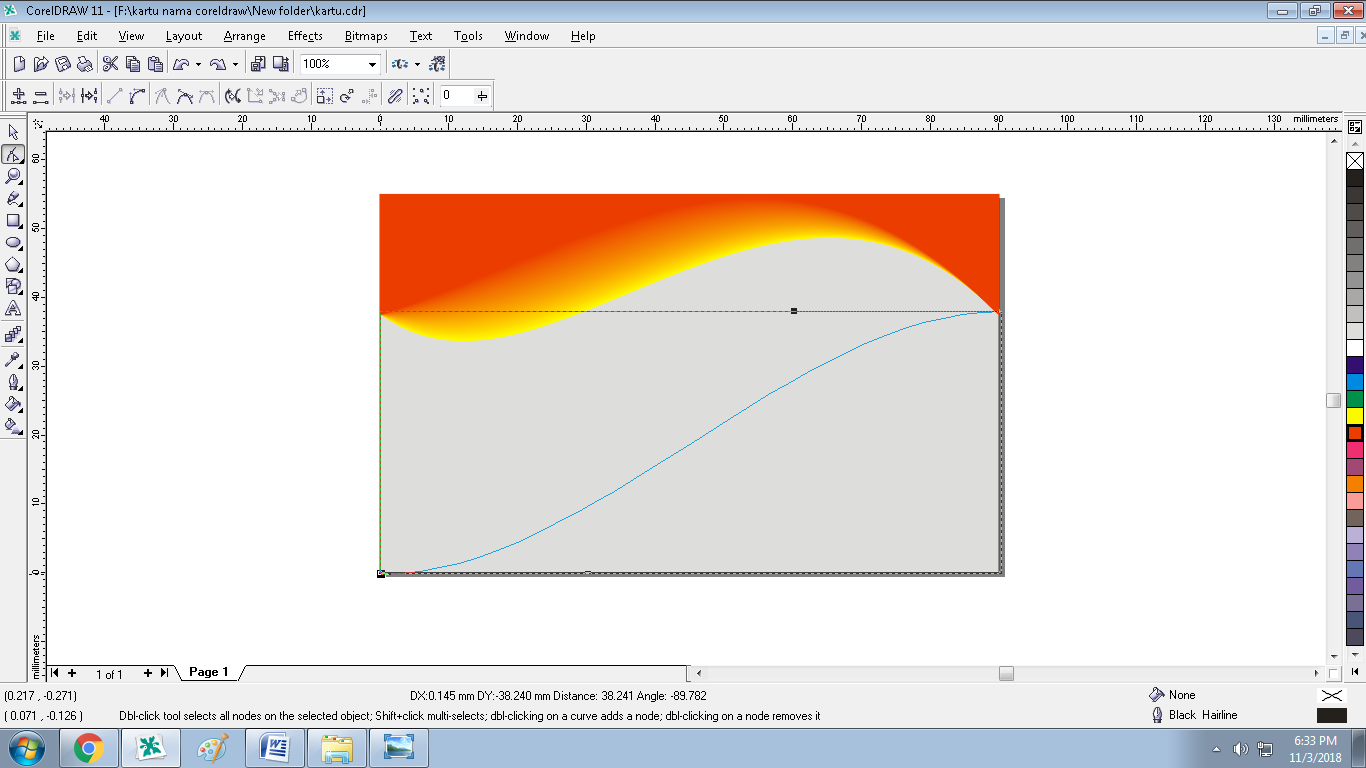Screen dimensions: 1366x768
Task: Select the Fill bucket tool
Action: tap(14, 403)
